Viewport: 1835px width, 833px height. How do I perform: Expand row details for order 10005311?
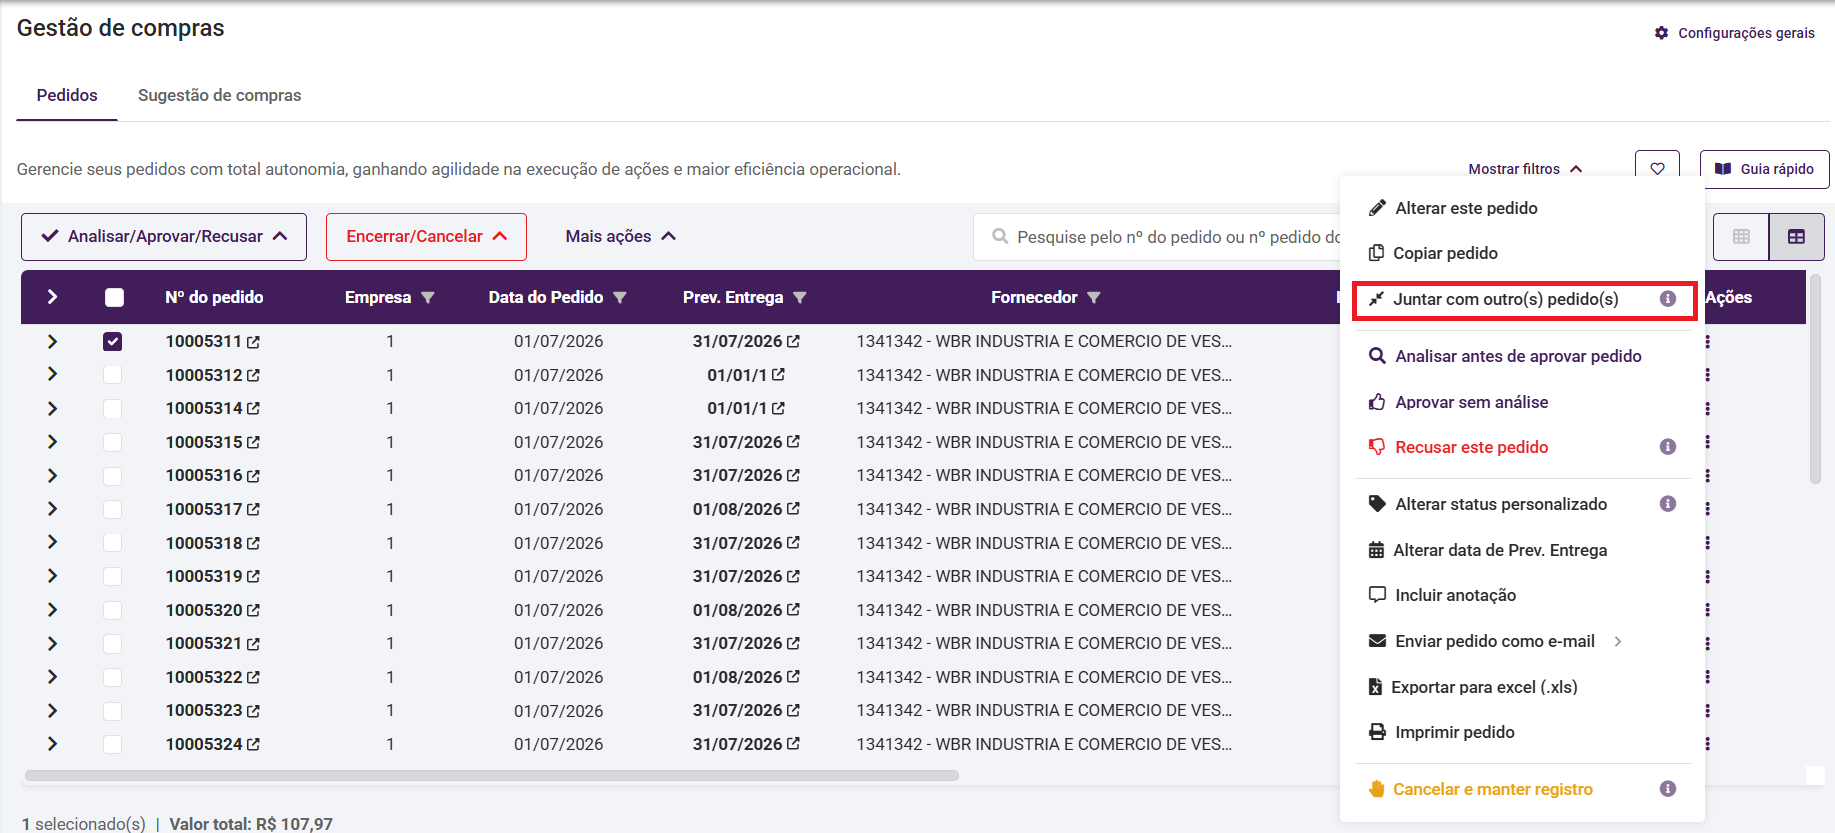[52, 342]
